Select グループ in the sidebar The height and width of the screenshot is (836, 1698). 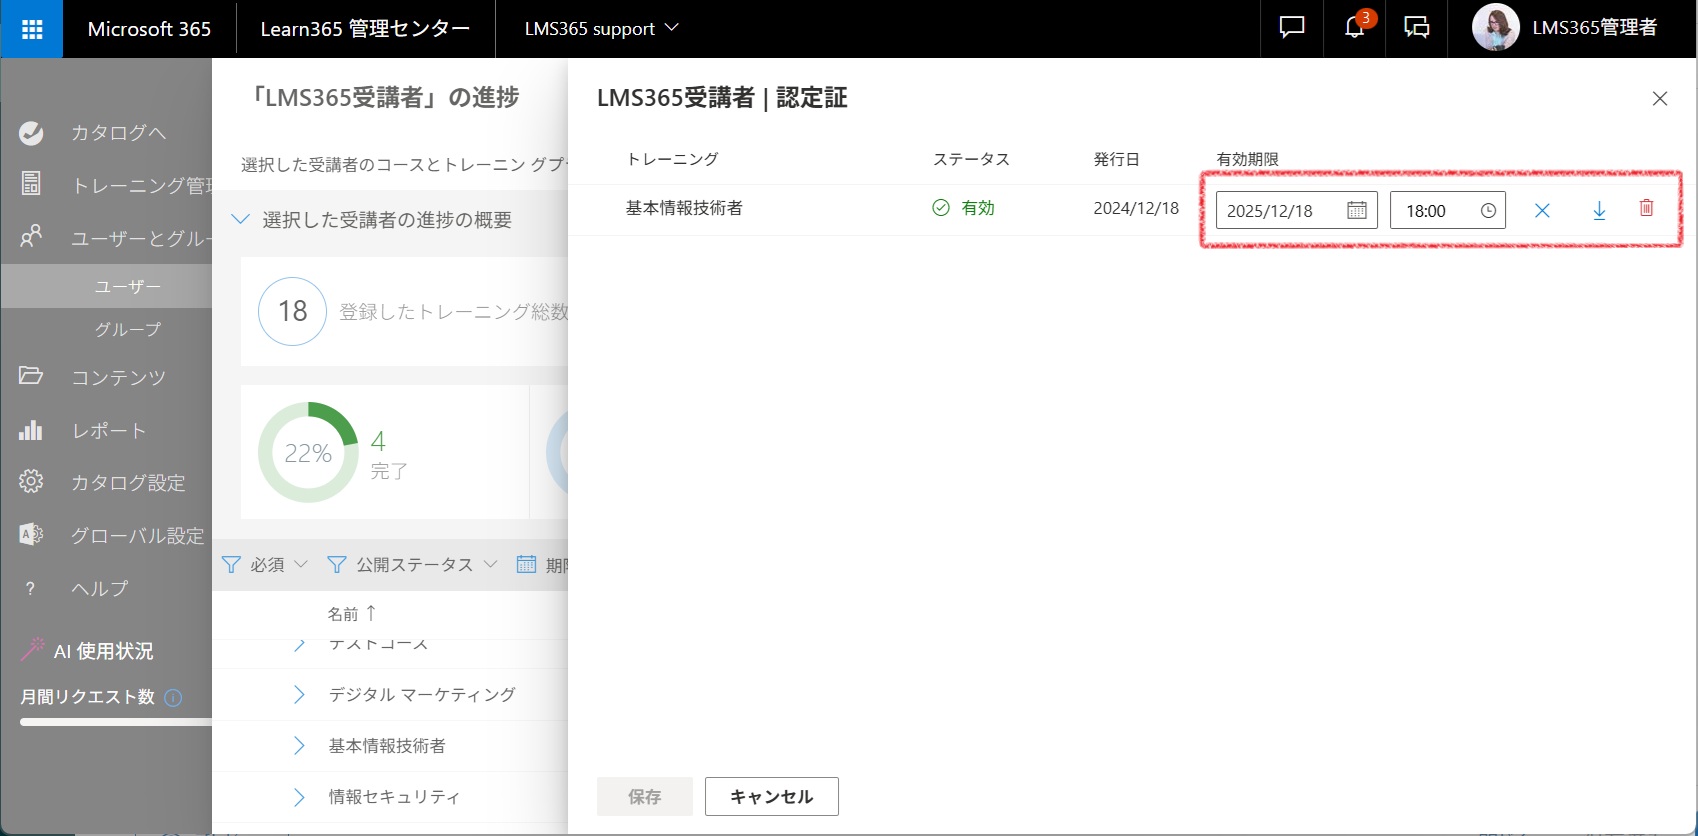pyautogui.click(x=127, y=329)
